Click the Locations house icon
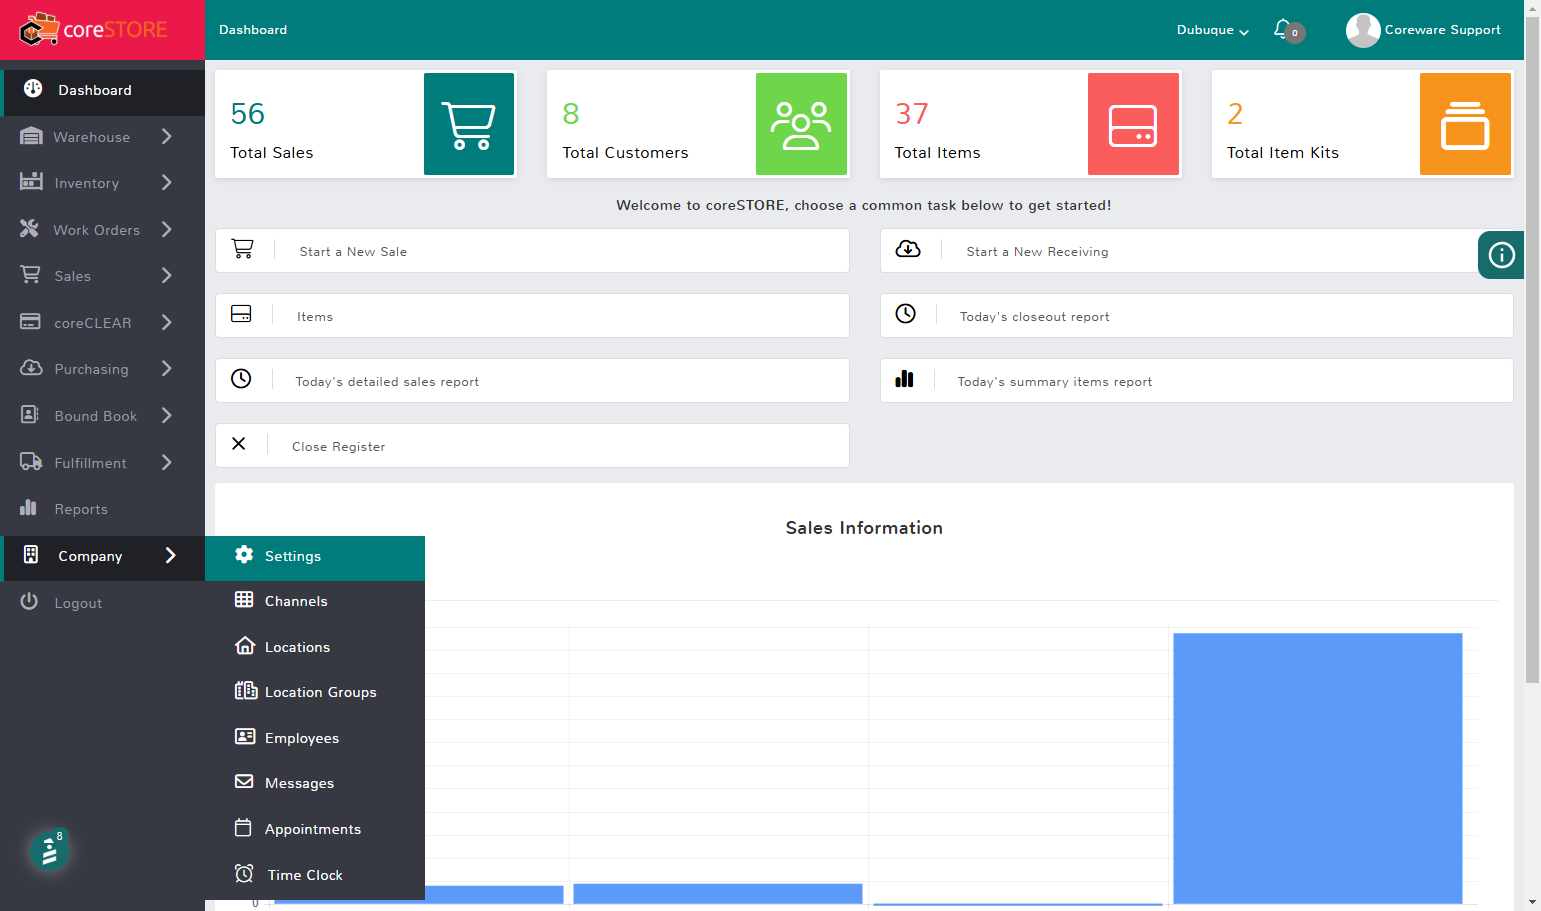The height and width of the screenshot is (911, 1541). 244,646
